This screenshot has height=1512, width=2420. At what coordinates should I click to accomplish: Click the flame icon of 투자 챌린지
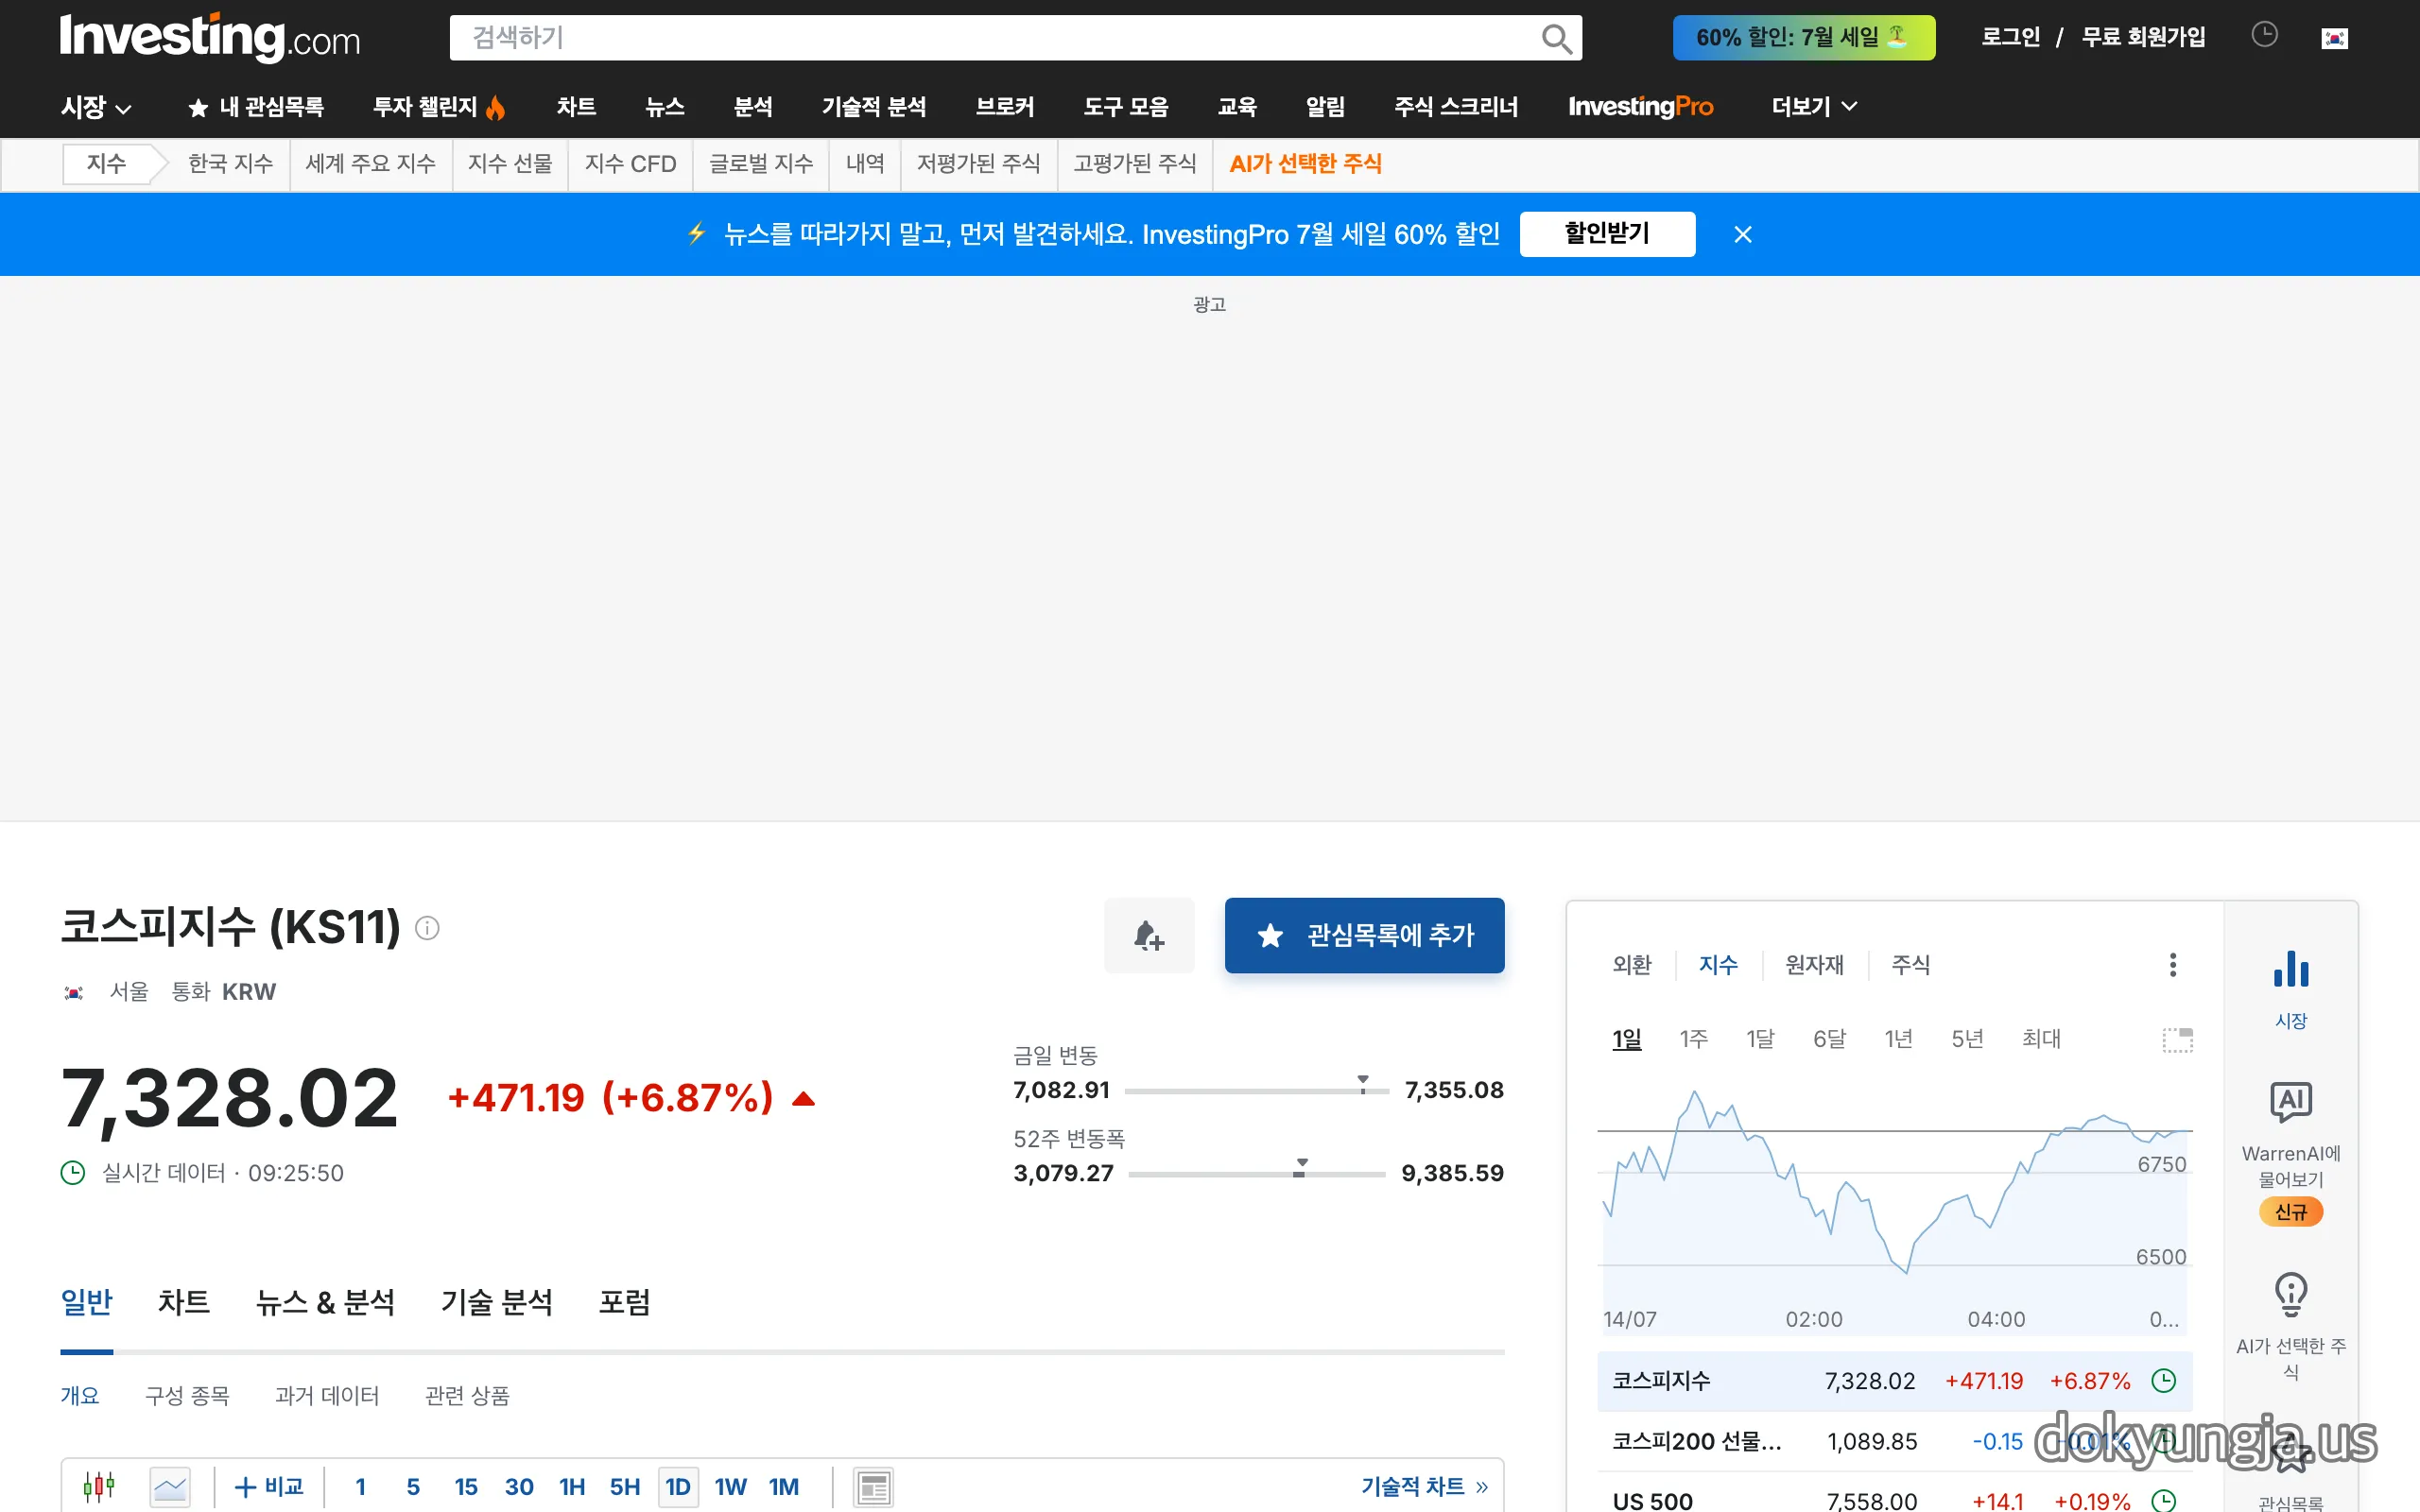(495, 107)
